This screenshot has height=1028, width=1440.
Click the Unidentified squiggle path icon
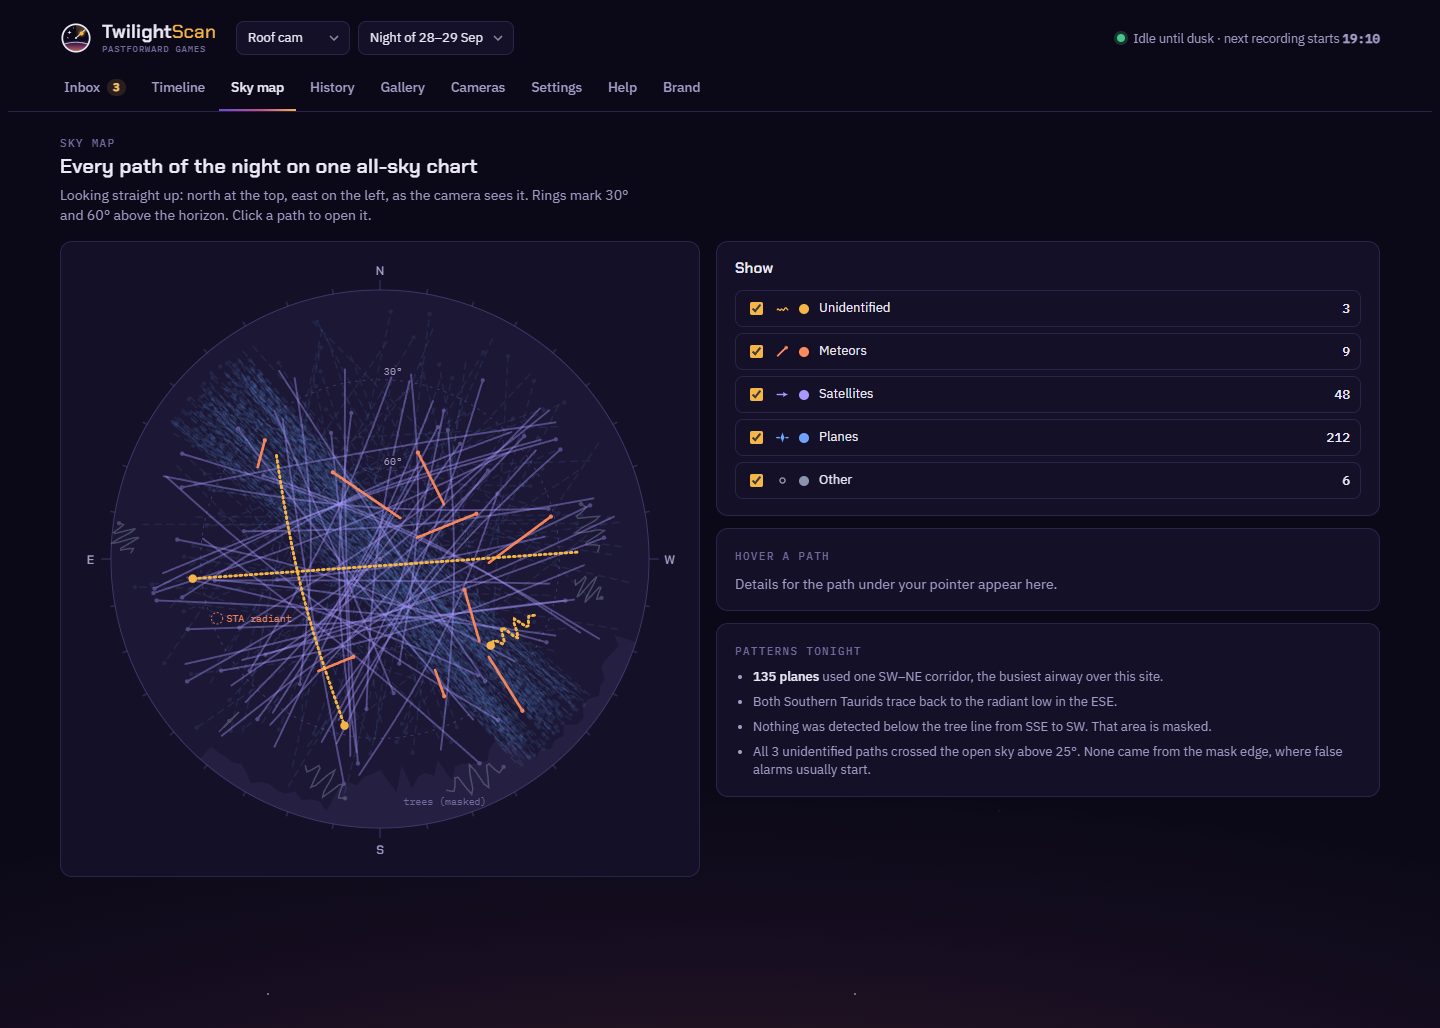point(782,308)
